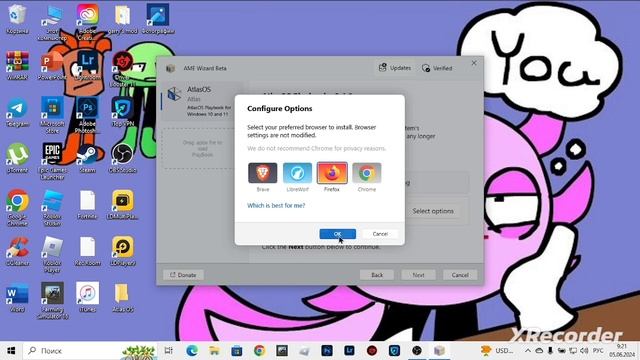Open the Epic Games Launcher shortcut

[x=52, y=162]
